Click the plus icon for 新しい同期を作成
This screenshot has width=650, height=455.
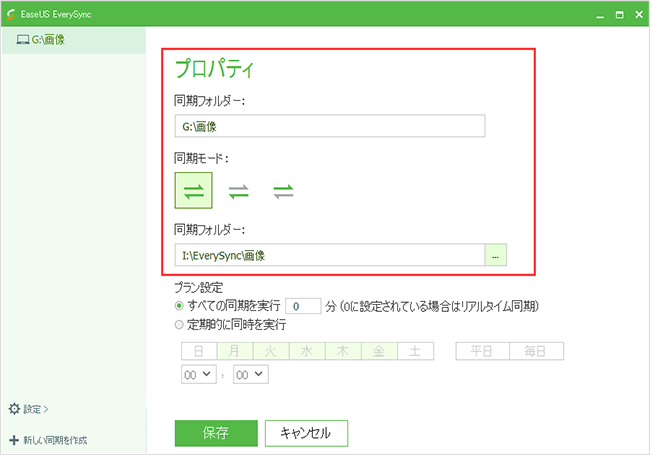click(14, 440)
